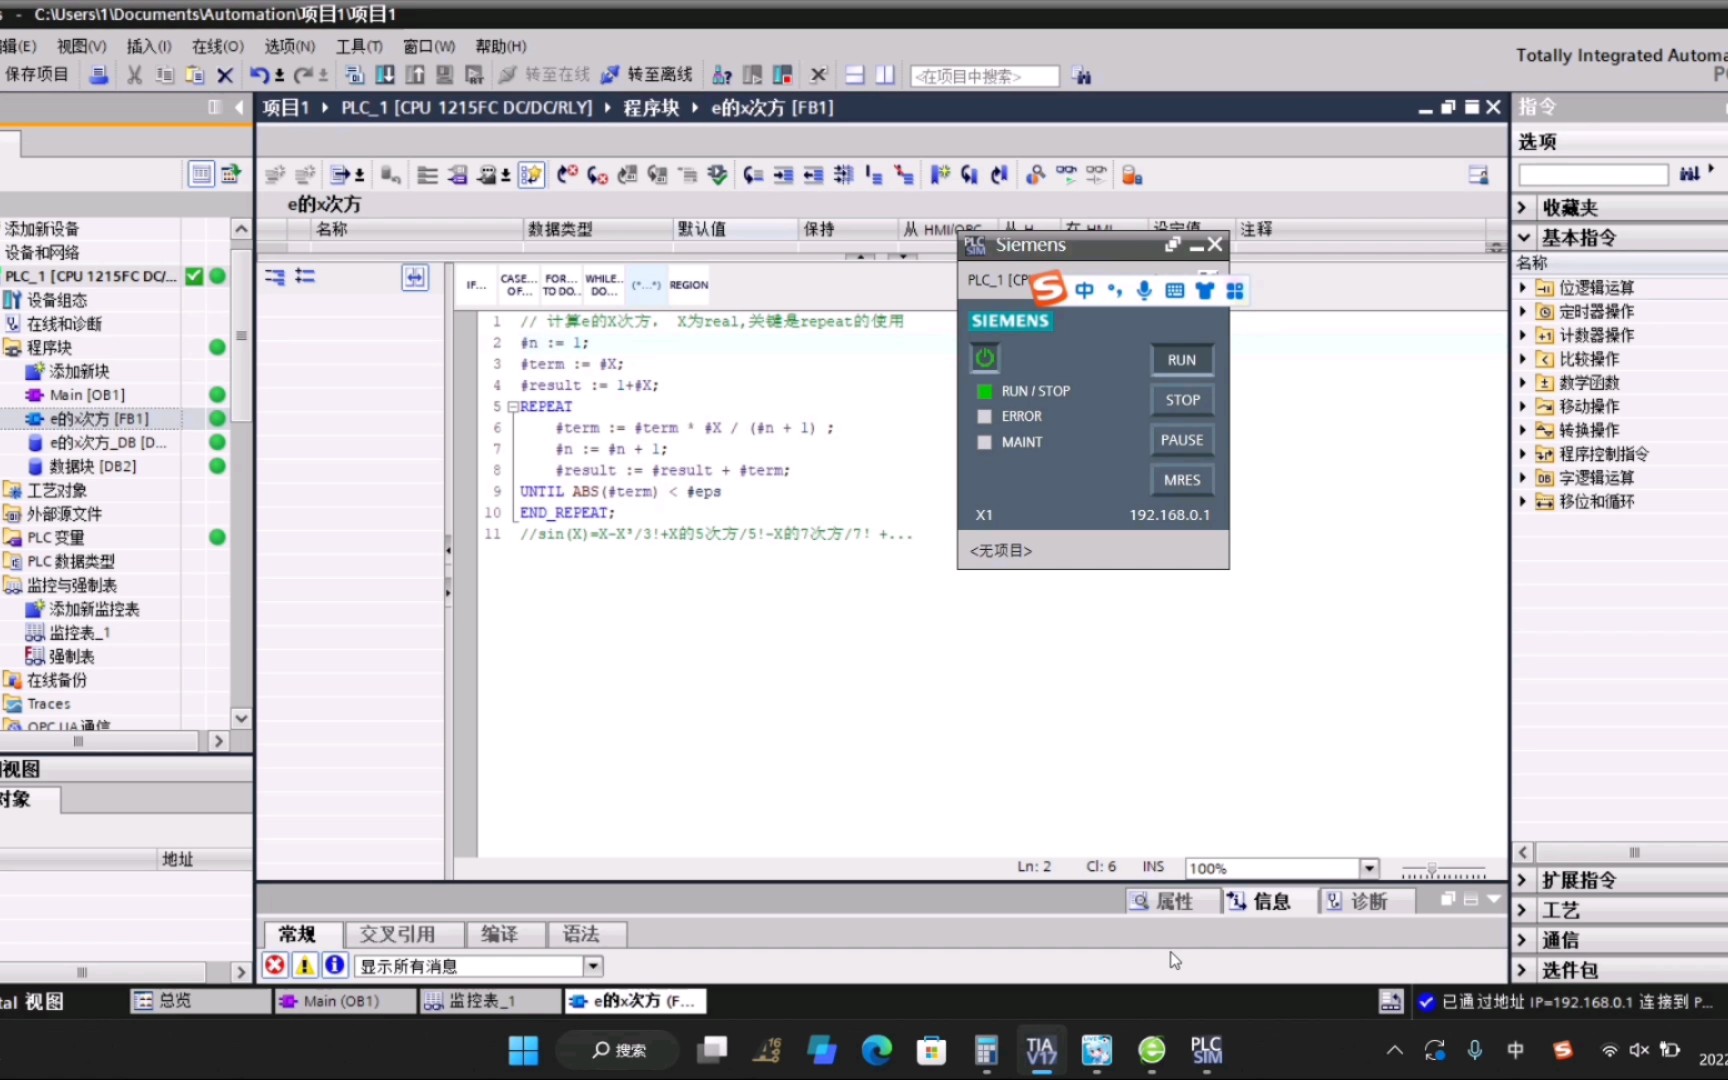Collapse the project tree panel arrow

coord(238,107)
